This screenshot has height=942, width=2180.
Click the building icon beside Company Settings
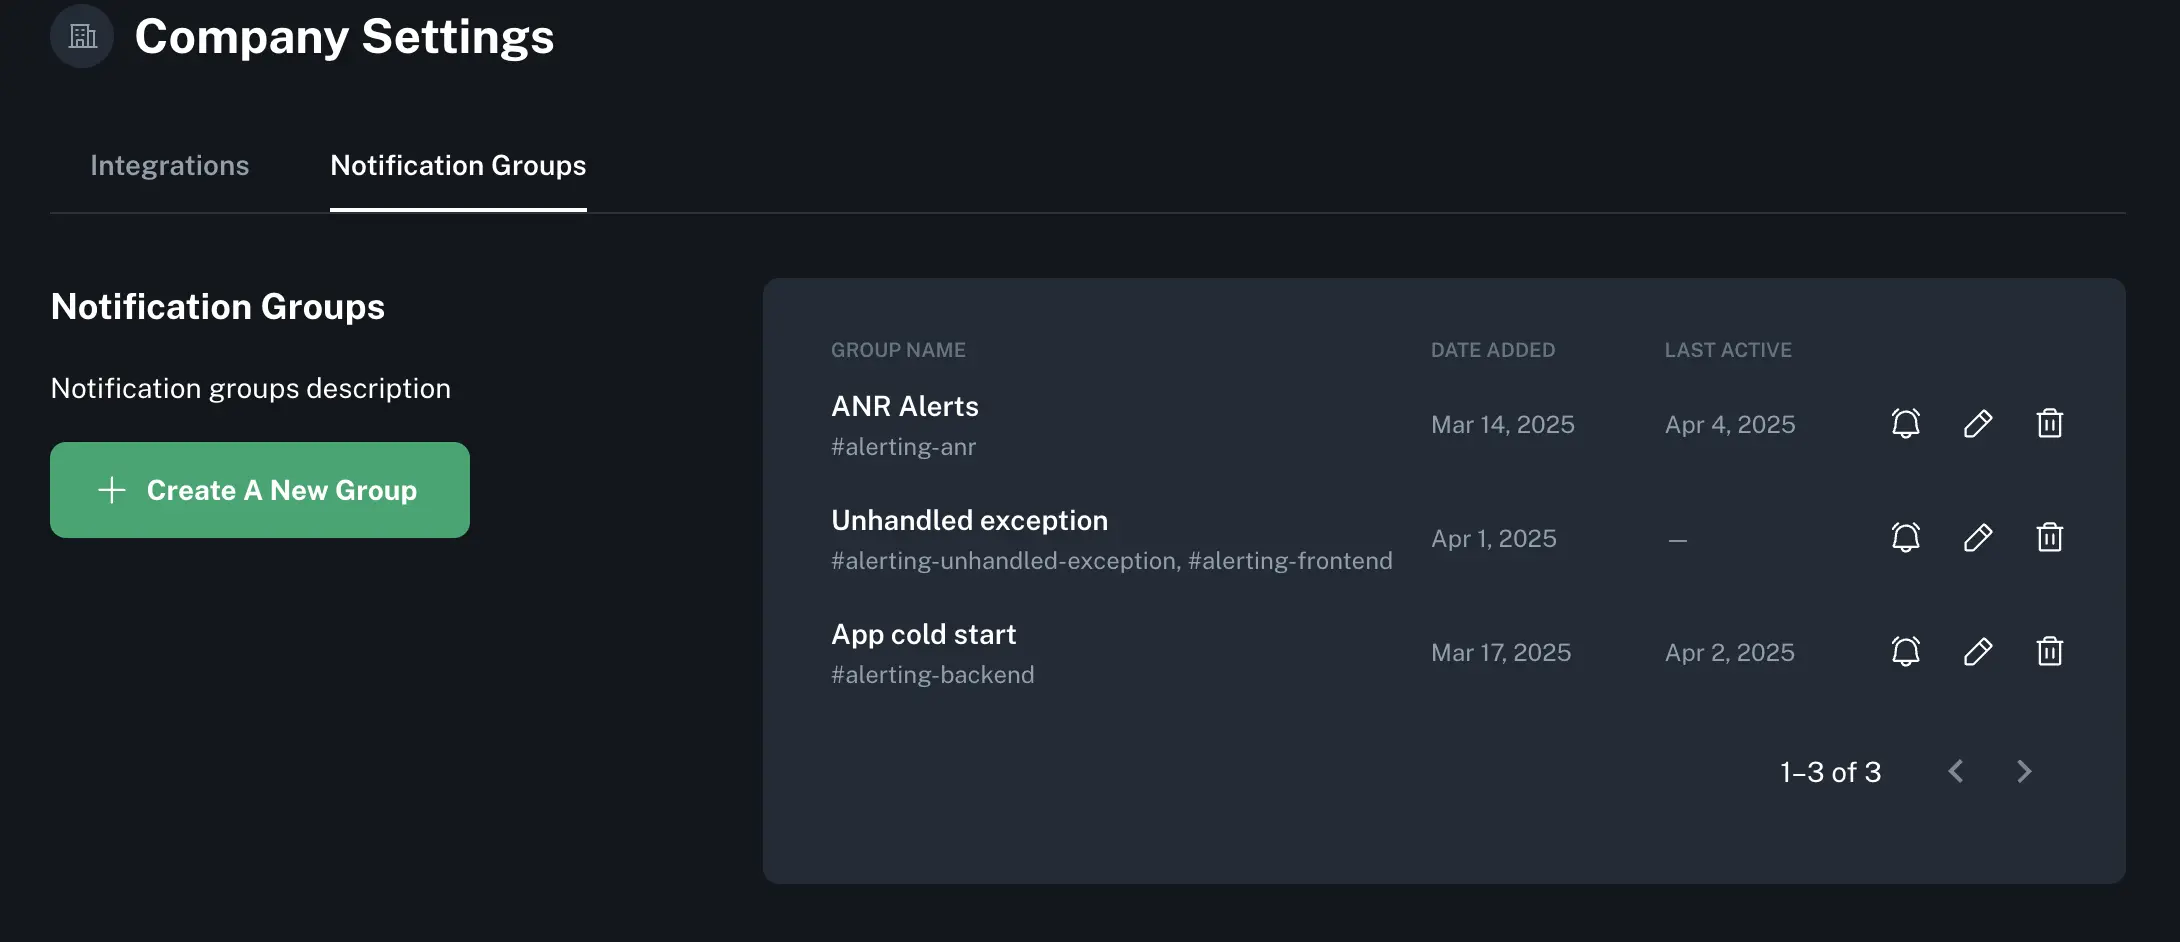[81, 36]
